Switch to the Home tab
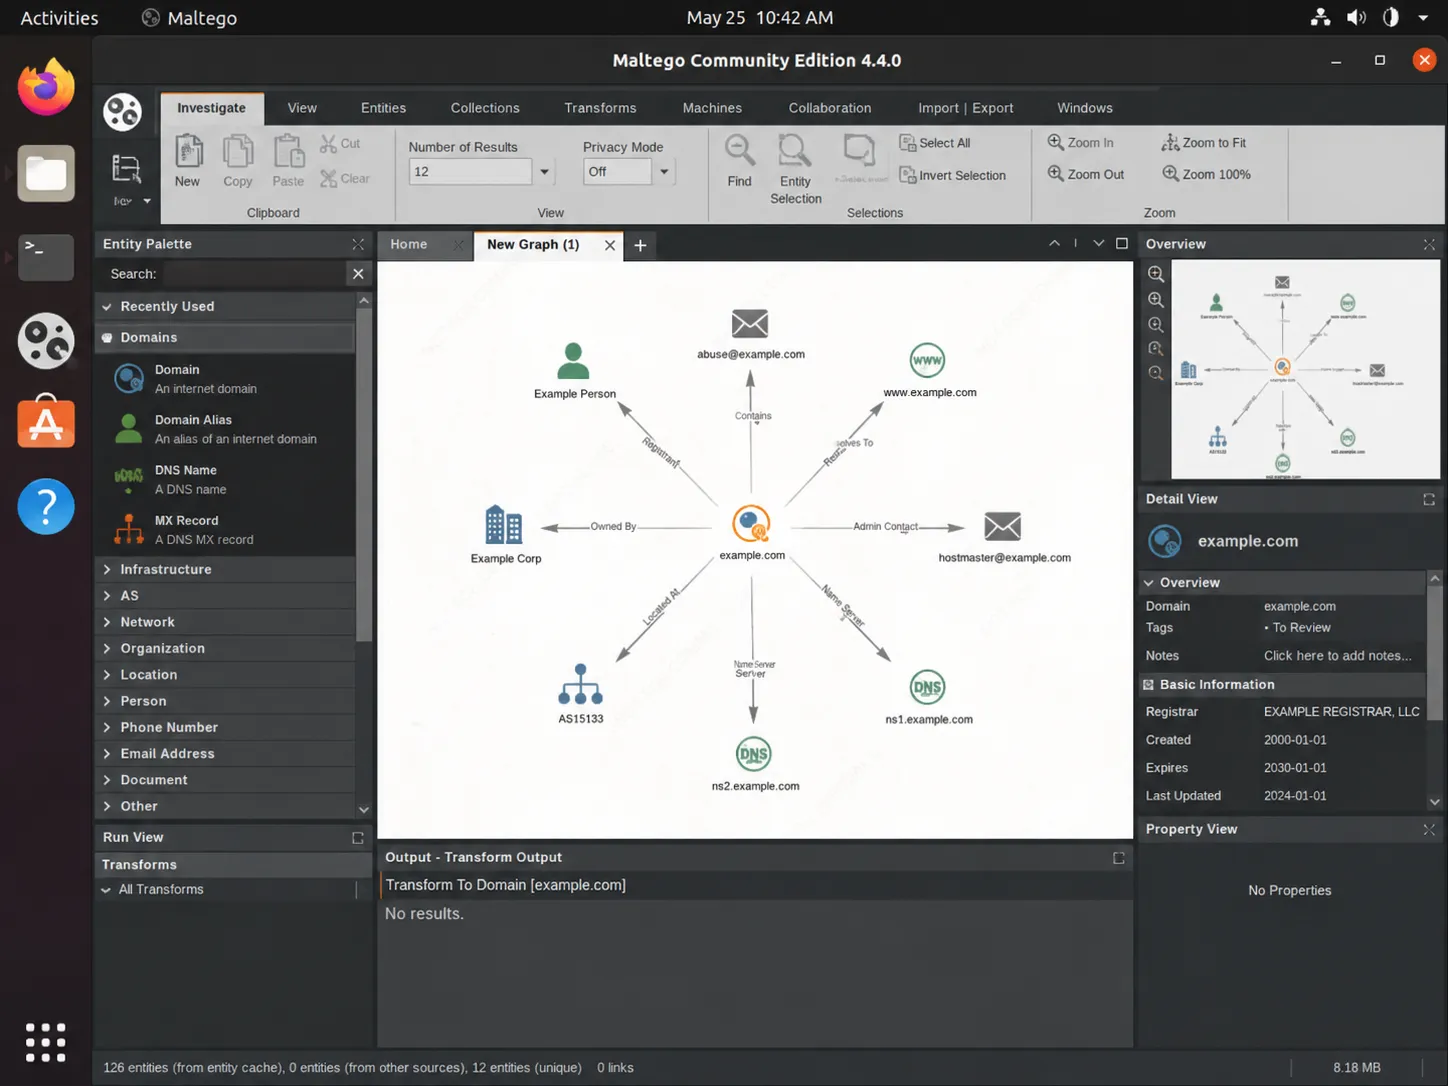 click(x=409, y=244)
